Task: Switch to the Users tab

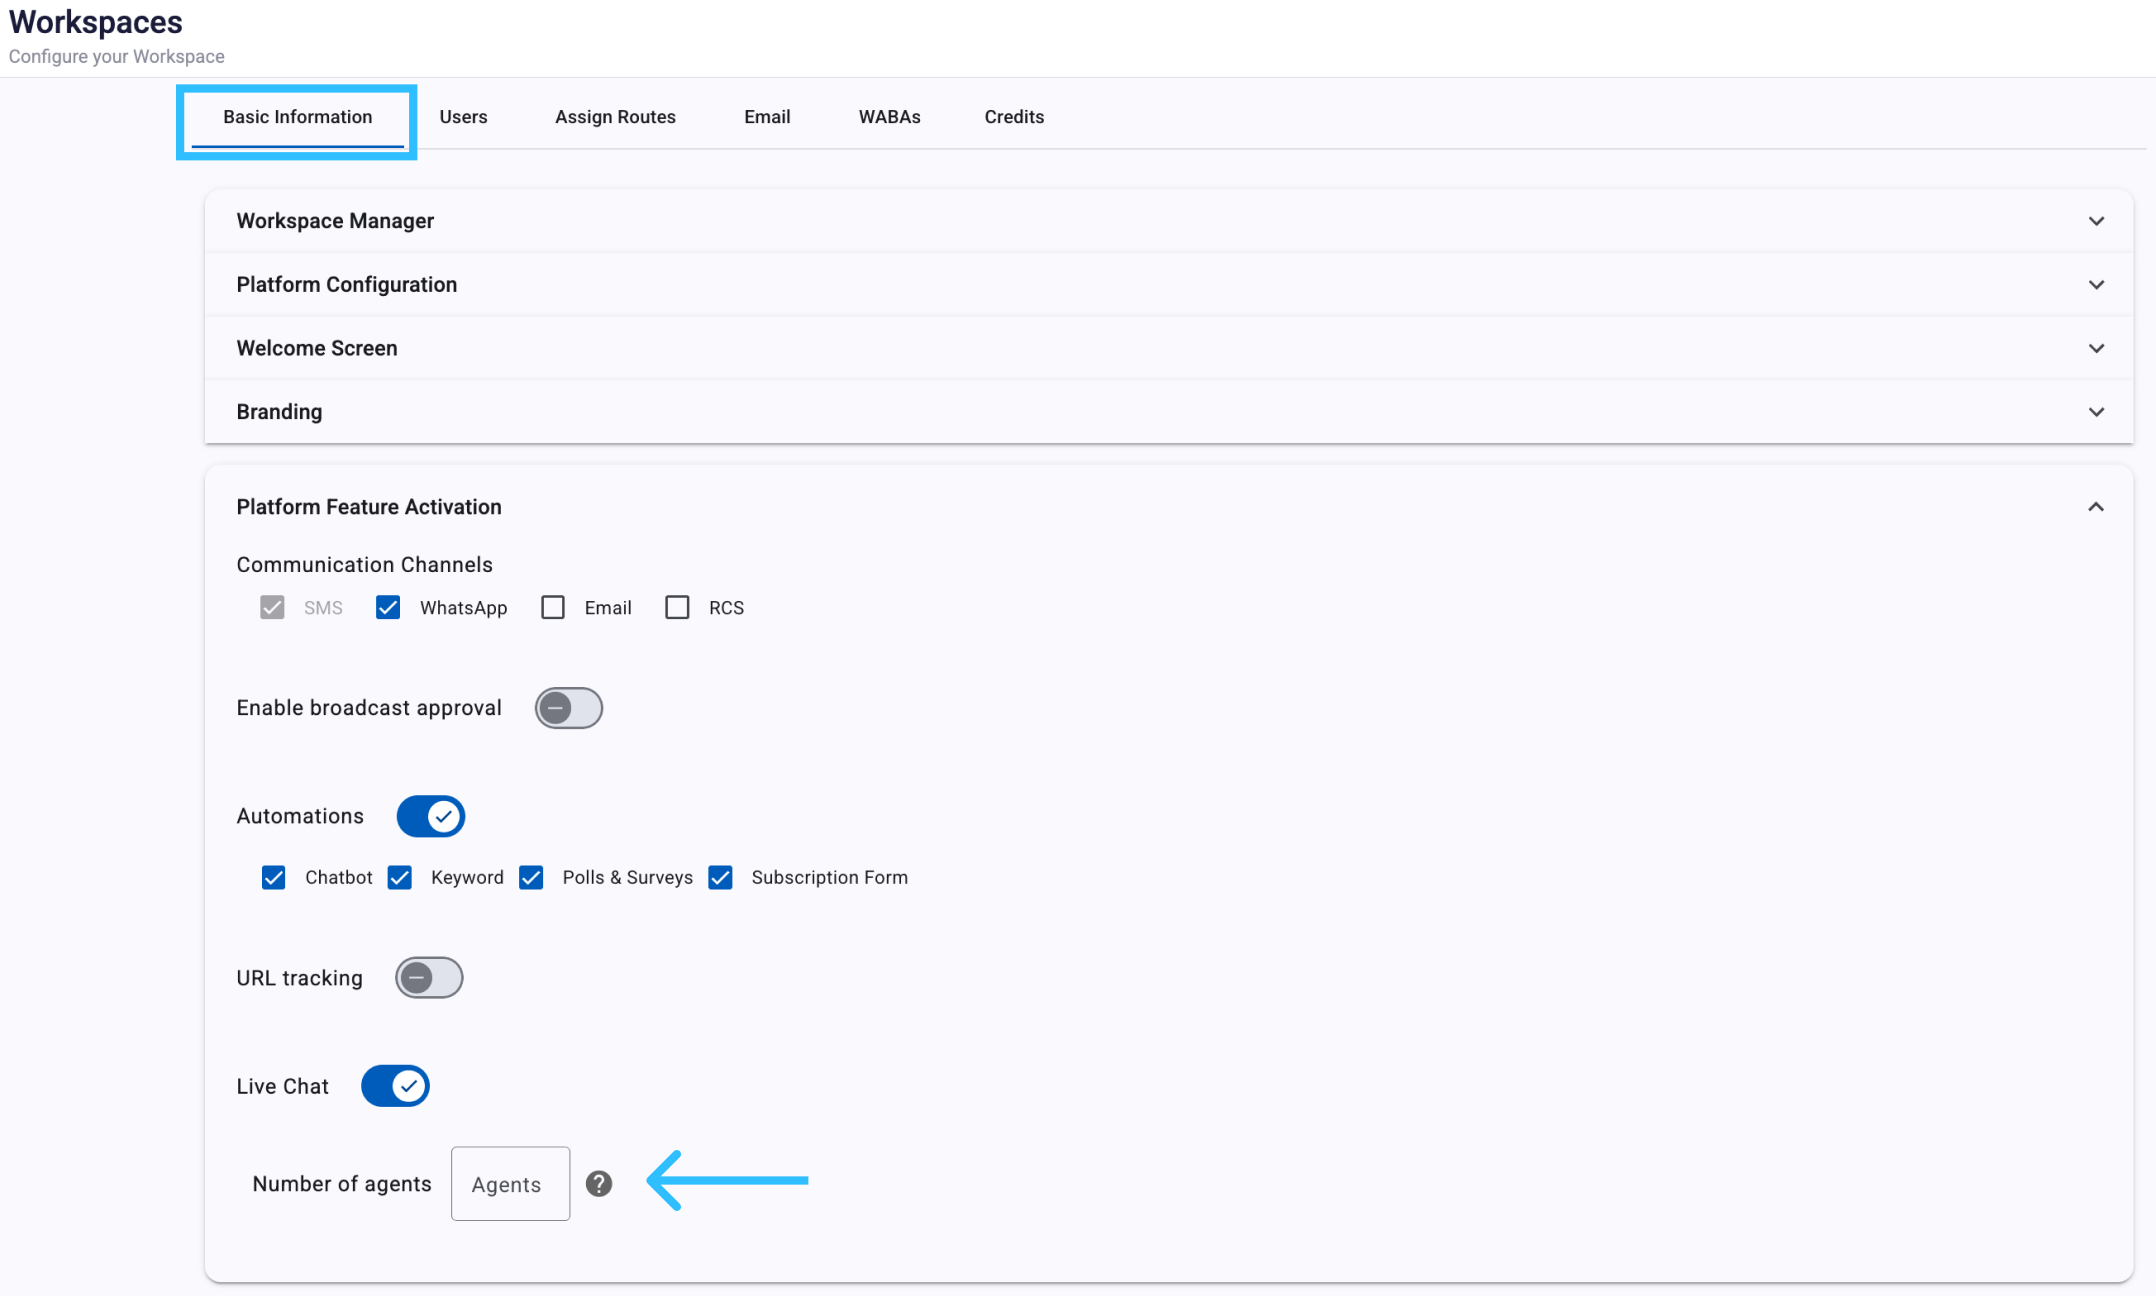Action: pos(463,117)
